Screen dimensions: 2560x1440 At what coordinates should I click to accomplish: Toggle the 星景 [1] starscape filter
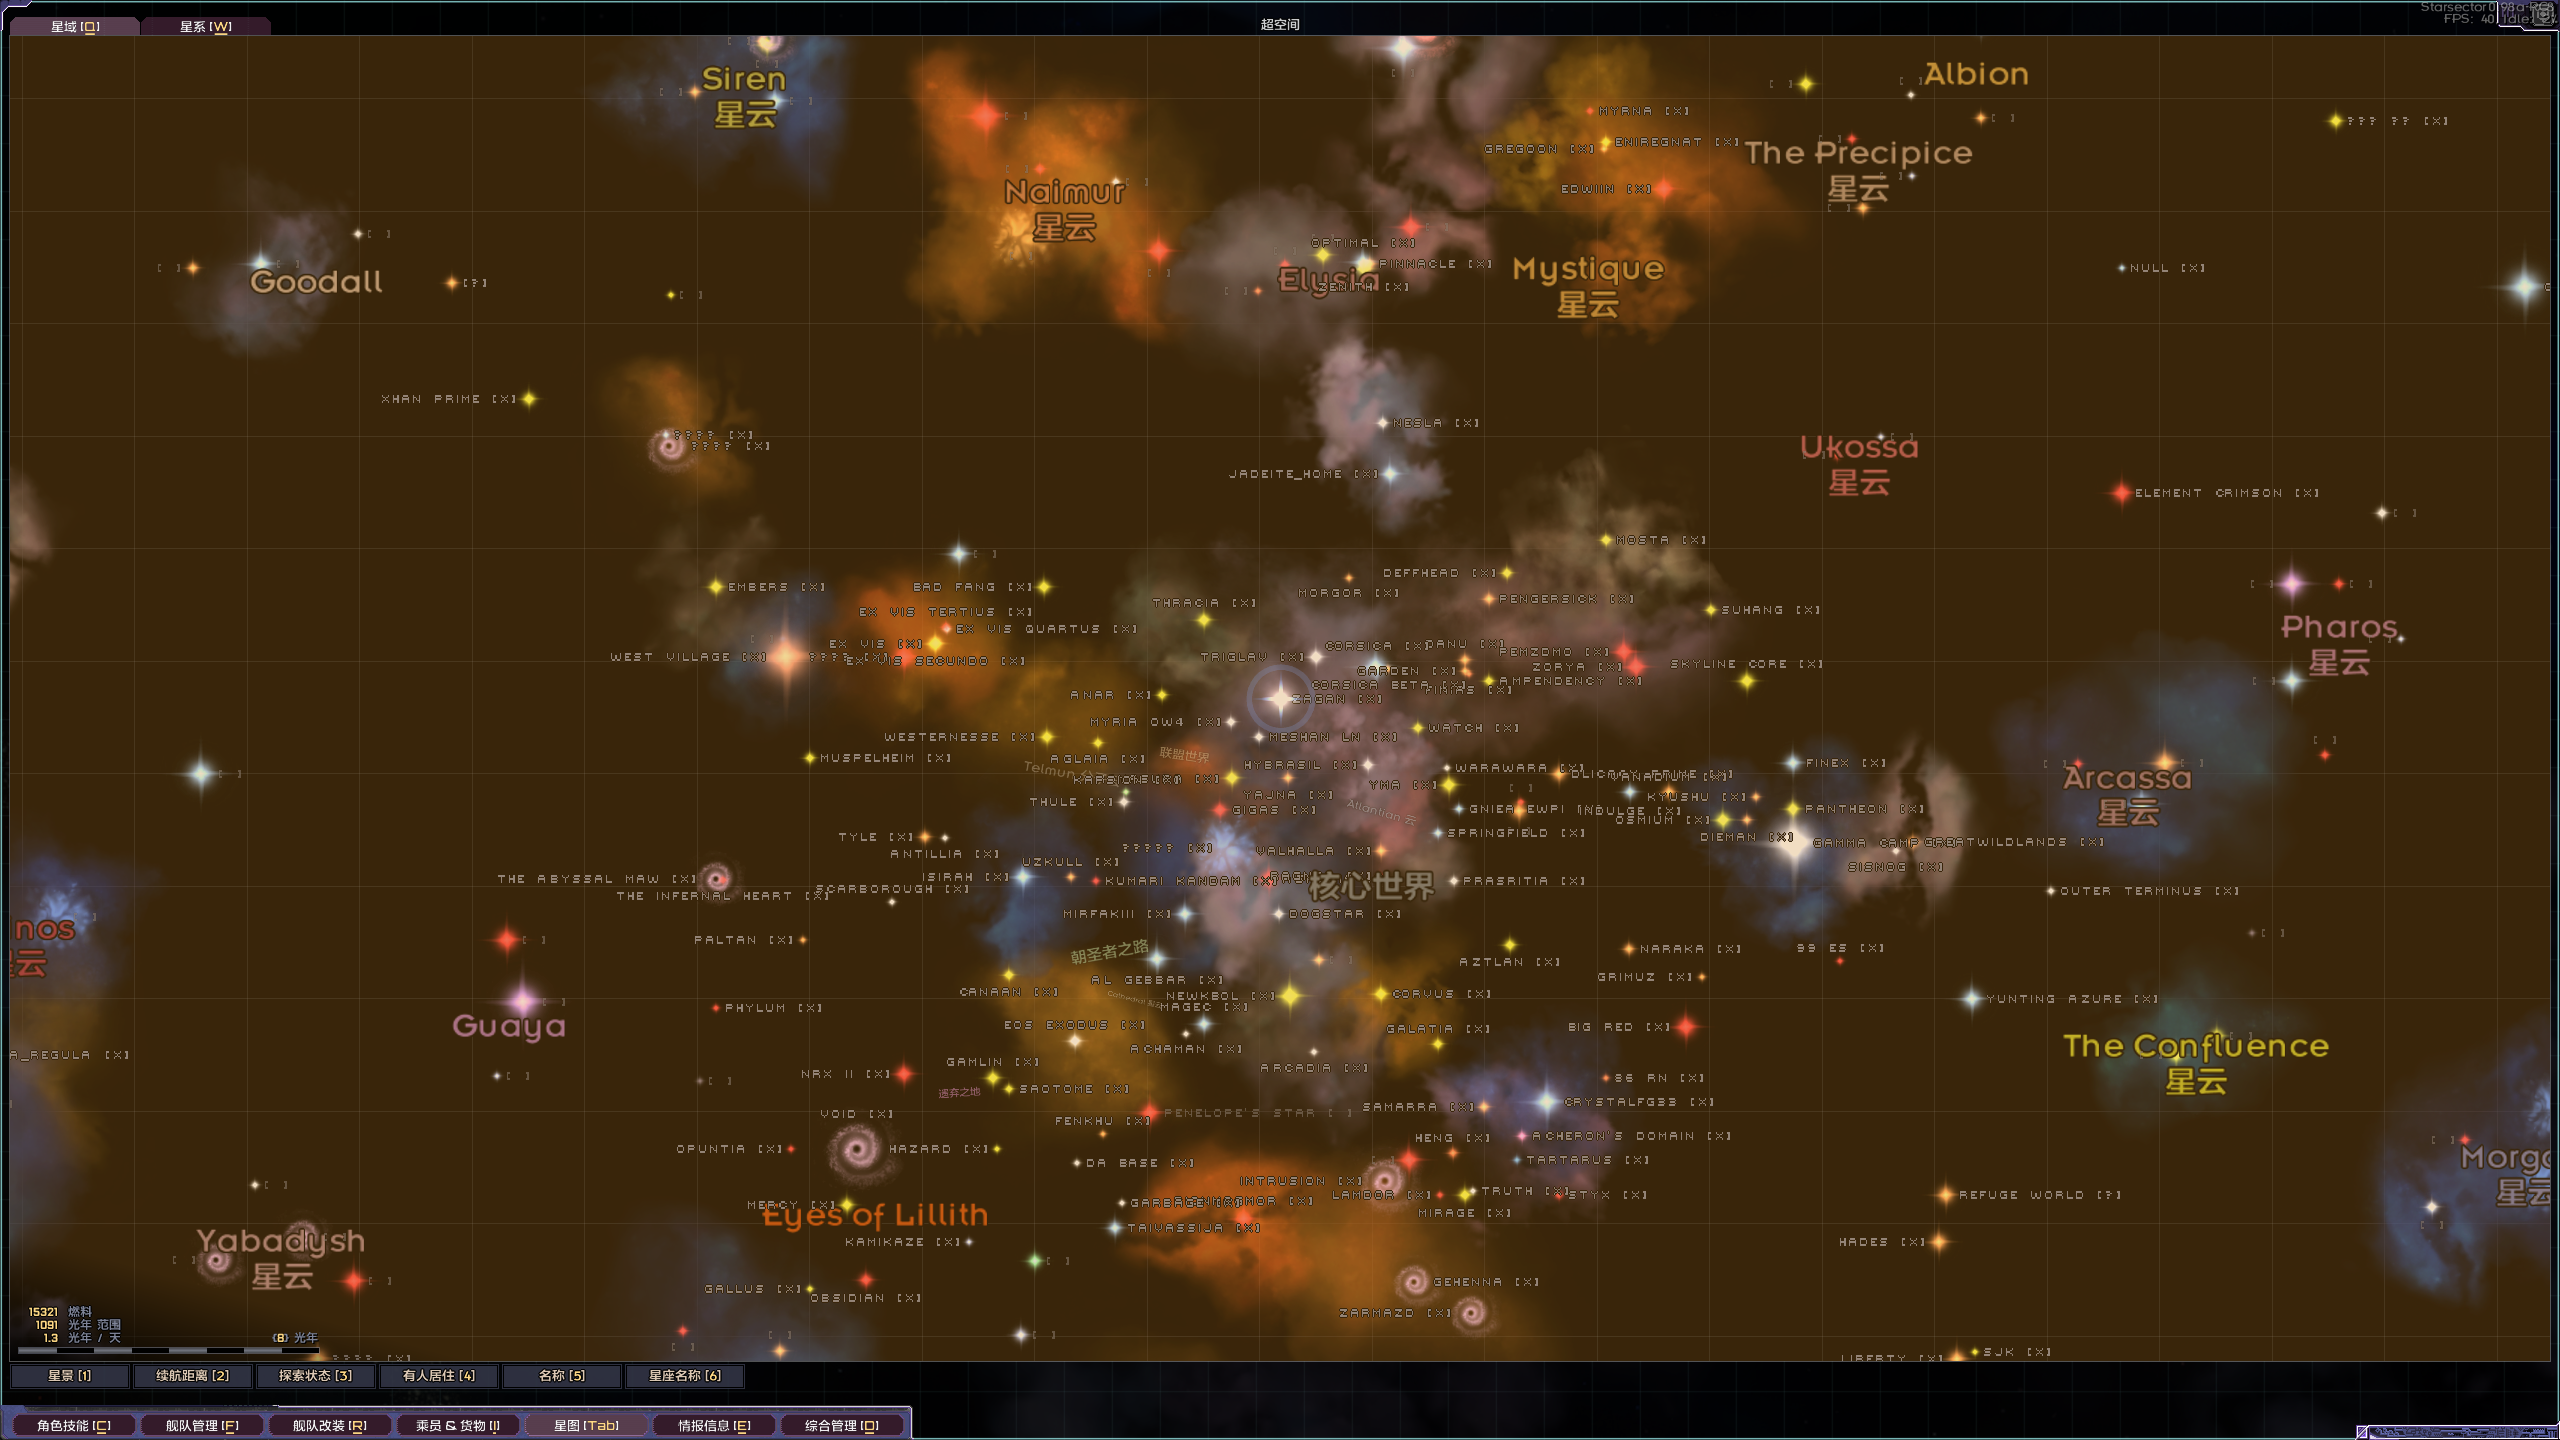(70, 1376)
